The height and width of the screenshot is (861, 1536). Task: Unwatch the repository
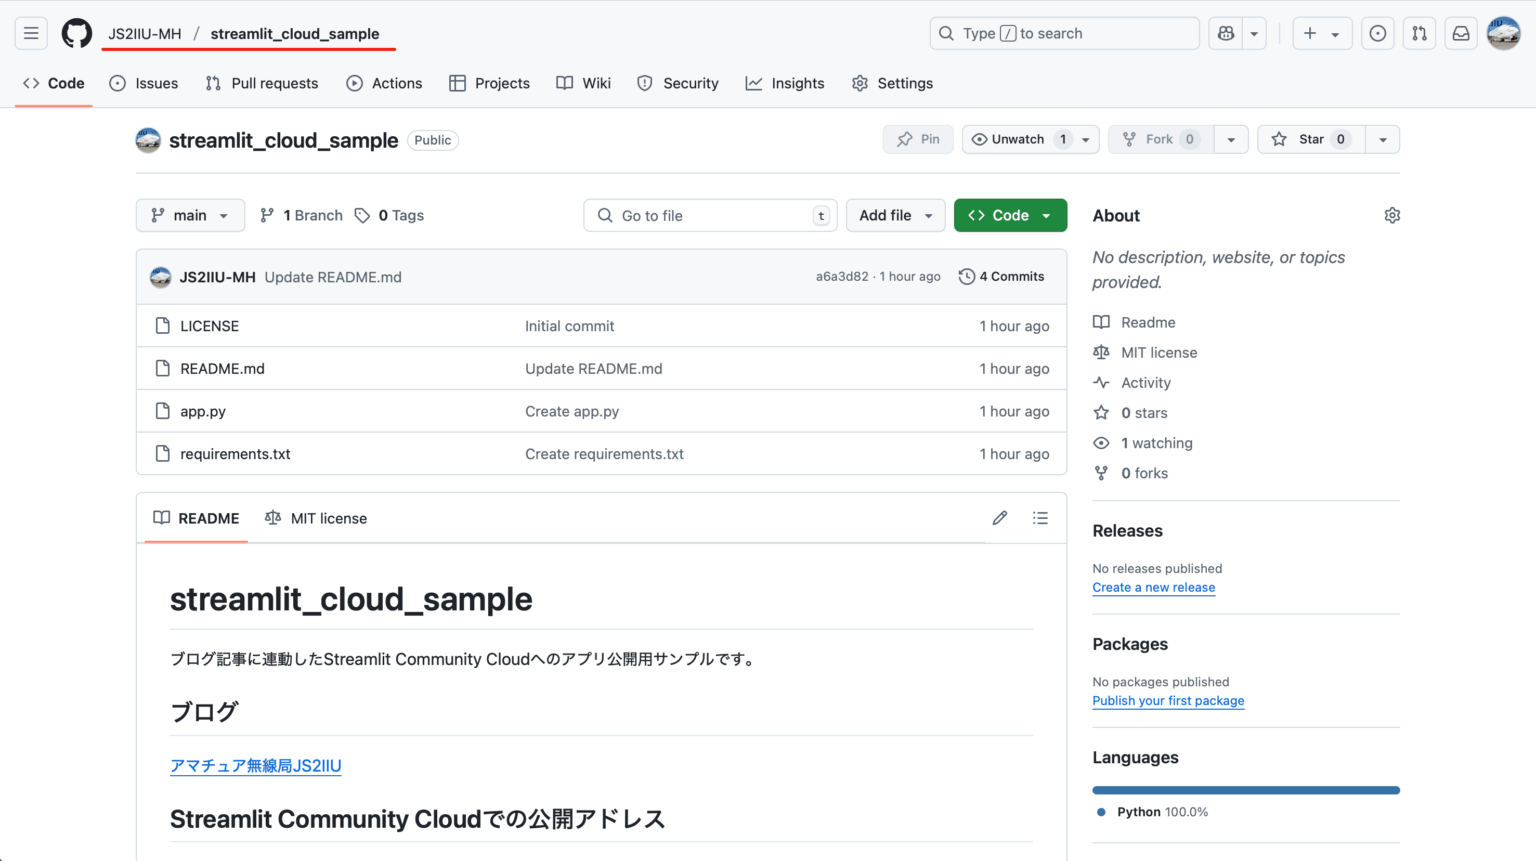(x=1017, y=139)
